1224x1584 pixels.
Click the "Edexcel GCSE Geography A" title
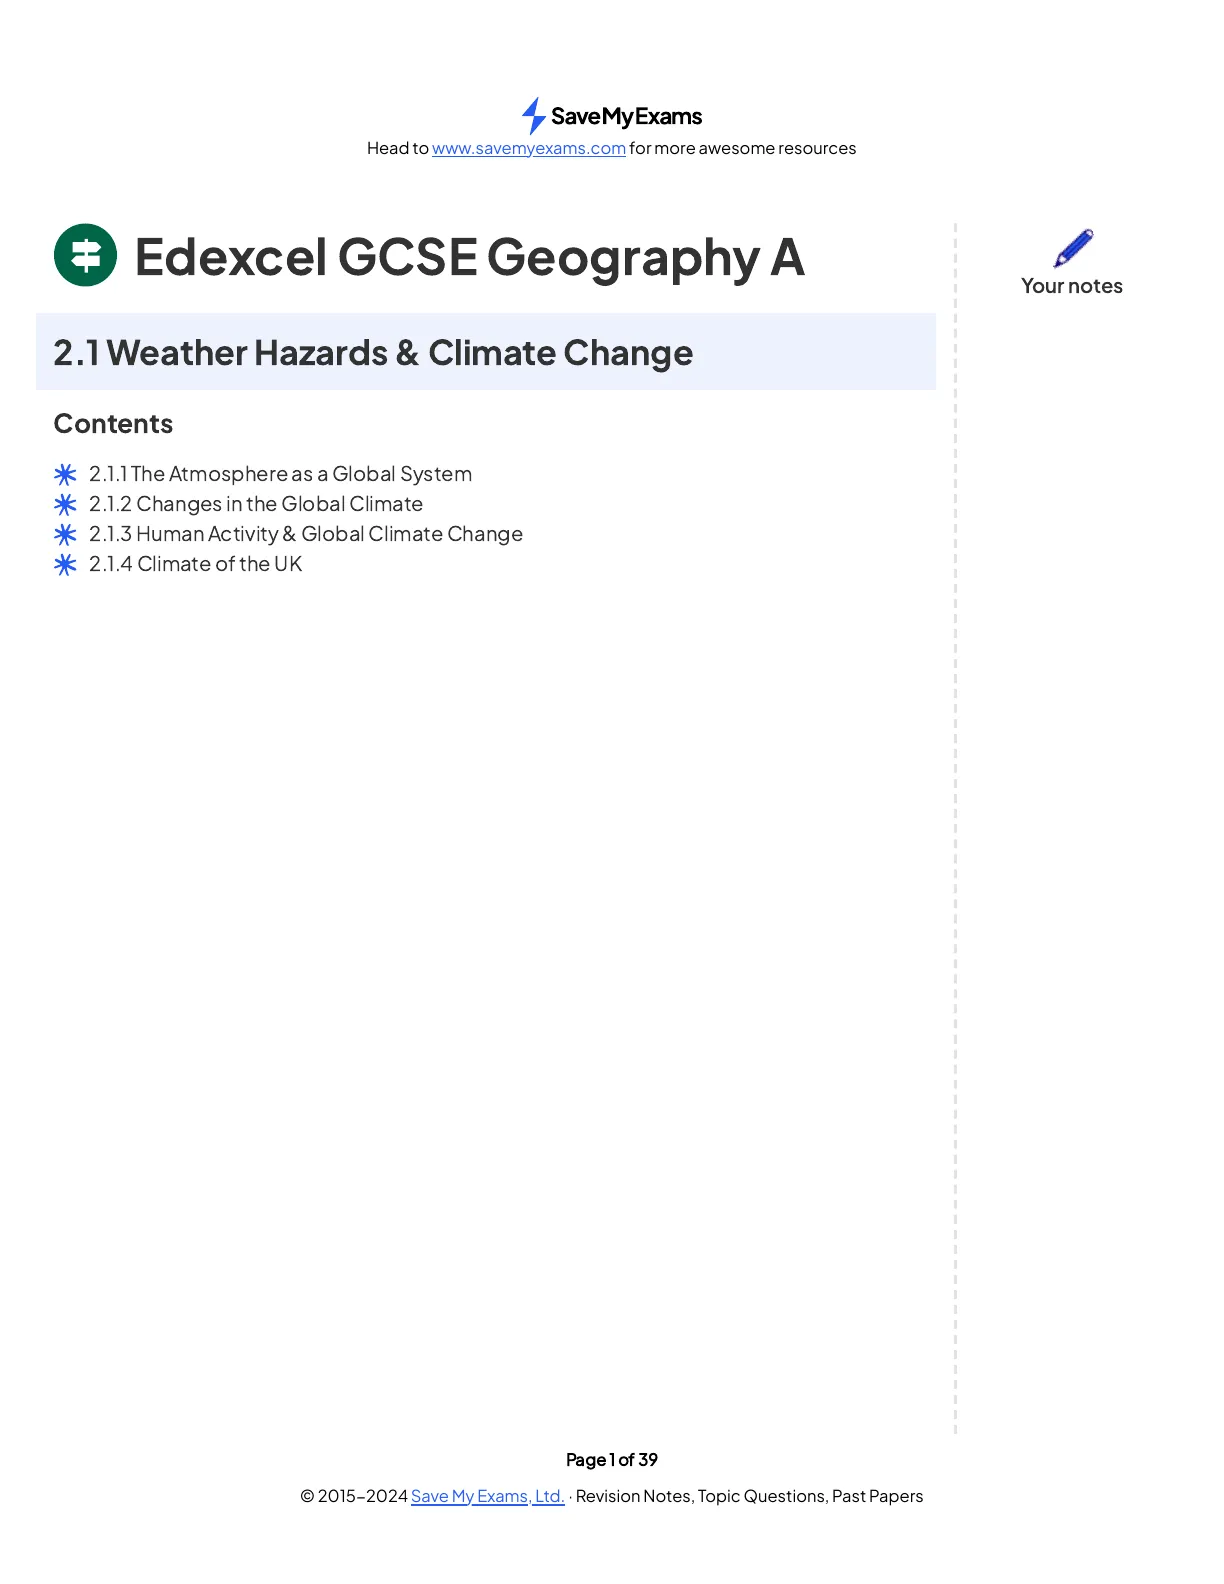pos(469,257)
